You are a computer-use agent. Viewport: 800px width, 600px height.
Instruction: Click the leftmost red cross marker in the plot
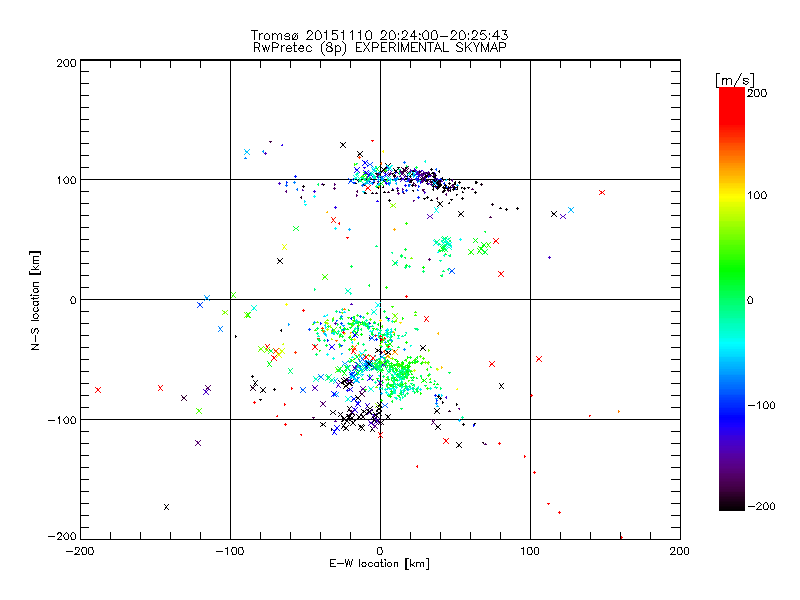click(98, 390)
